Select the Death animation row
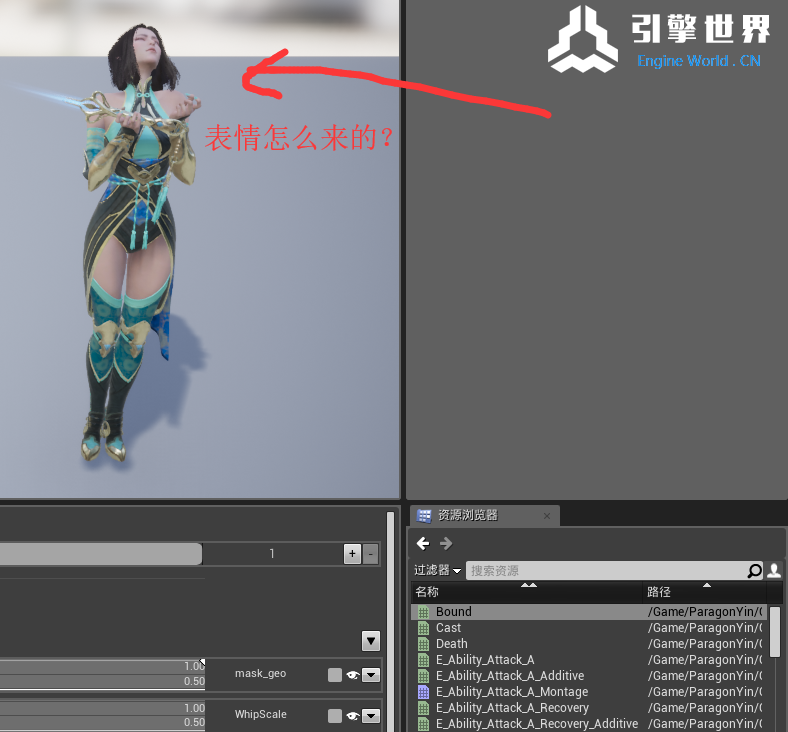Image resolution: width=788 pixels, height=732 pixels. [588, 644]
